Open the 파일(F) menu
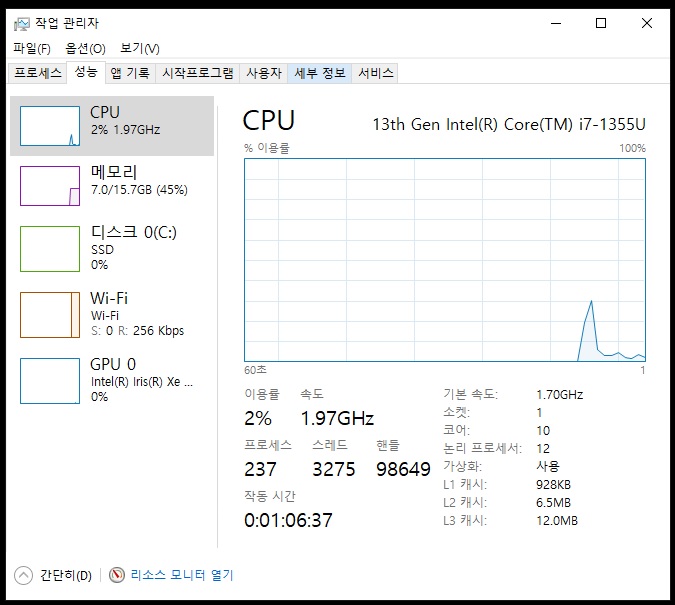Screen dimensions: 675x605 32,48
